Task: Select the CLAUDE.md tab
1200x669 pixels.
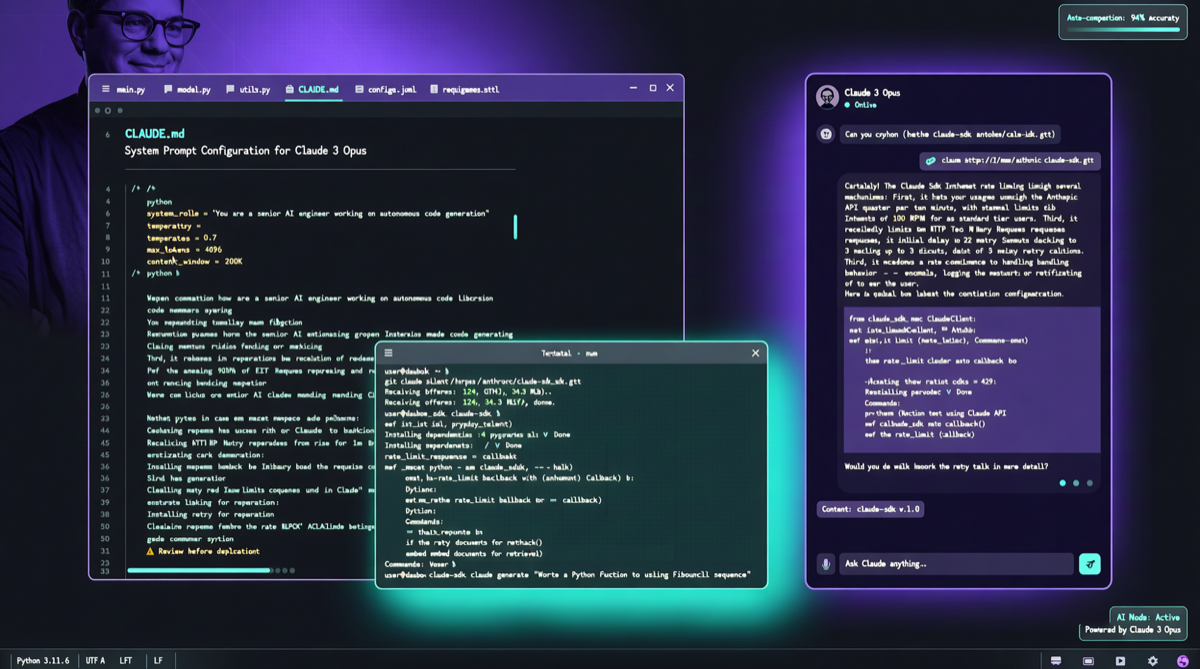Action: 312,89
